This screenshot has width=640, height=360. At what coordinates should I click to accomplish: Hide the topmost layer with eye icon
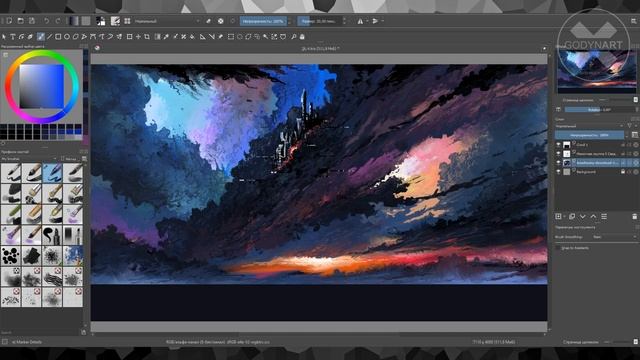click(558, 145)
